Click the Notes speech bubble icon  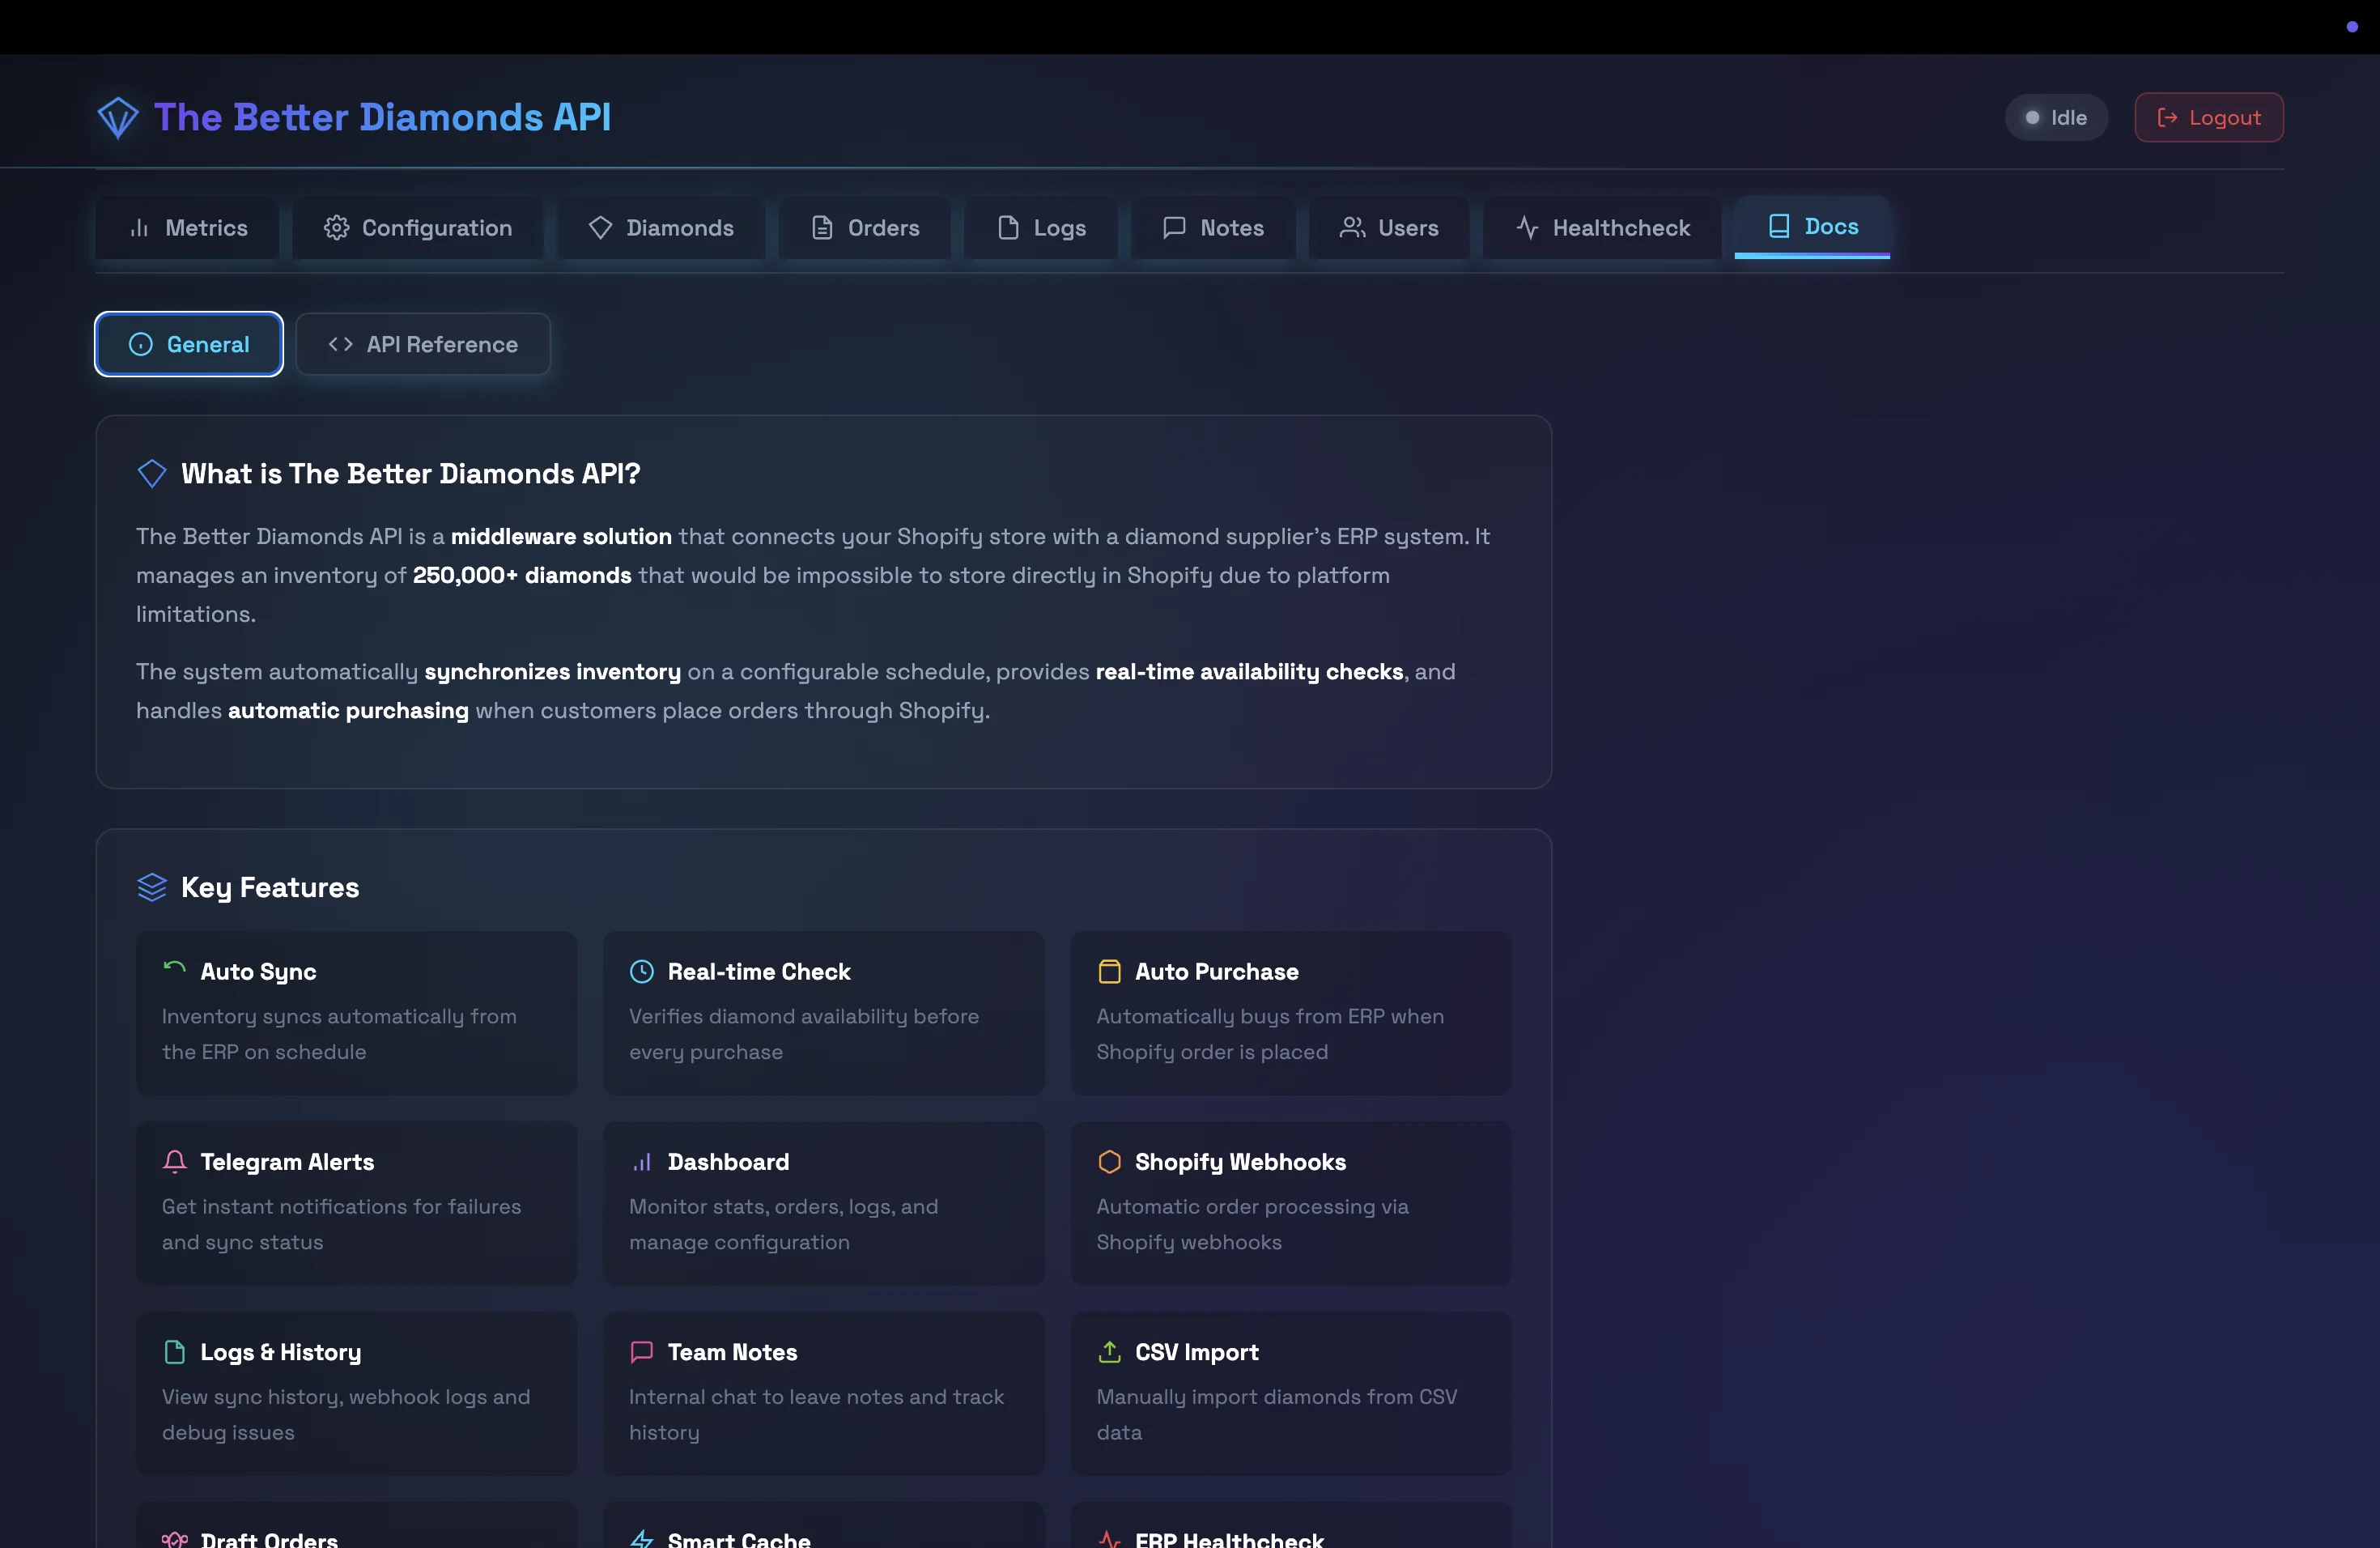(1174, 228)
